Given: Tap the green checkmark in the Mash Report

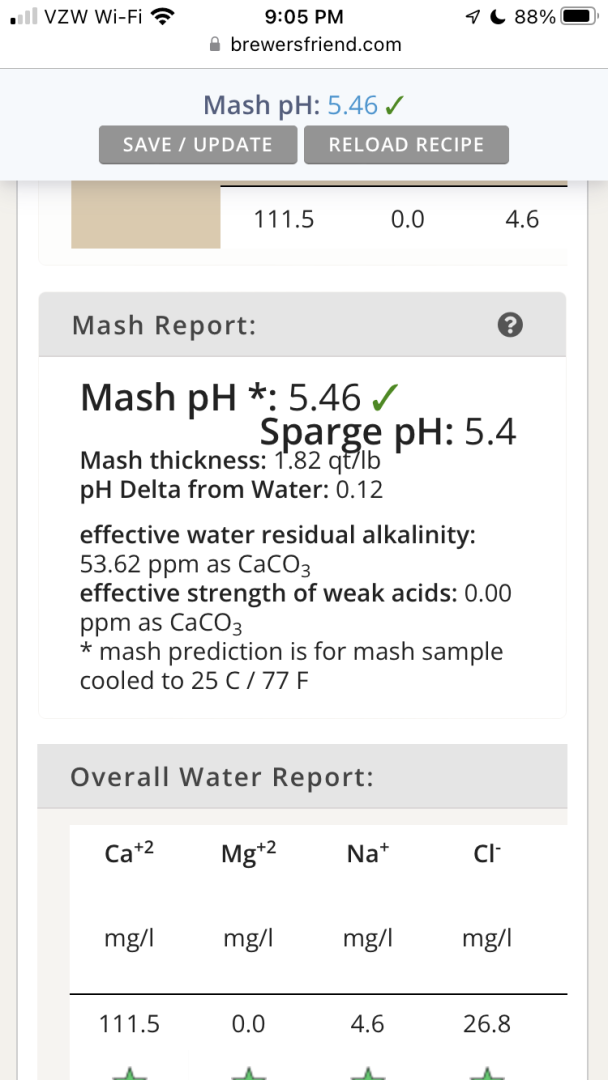Looking at the screenshot, I should pos(381,398).
